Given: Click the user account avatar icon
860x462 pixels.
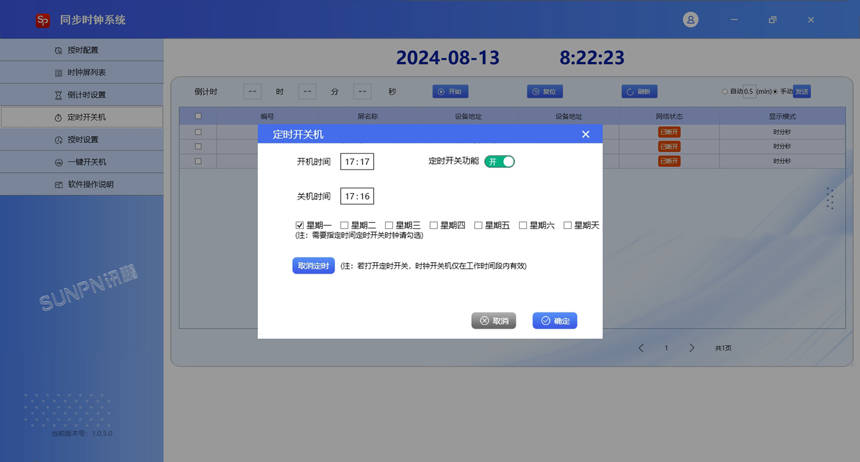Looking at the screenshot, I should pyautogui.click(x=691, y=20).
